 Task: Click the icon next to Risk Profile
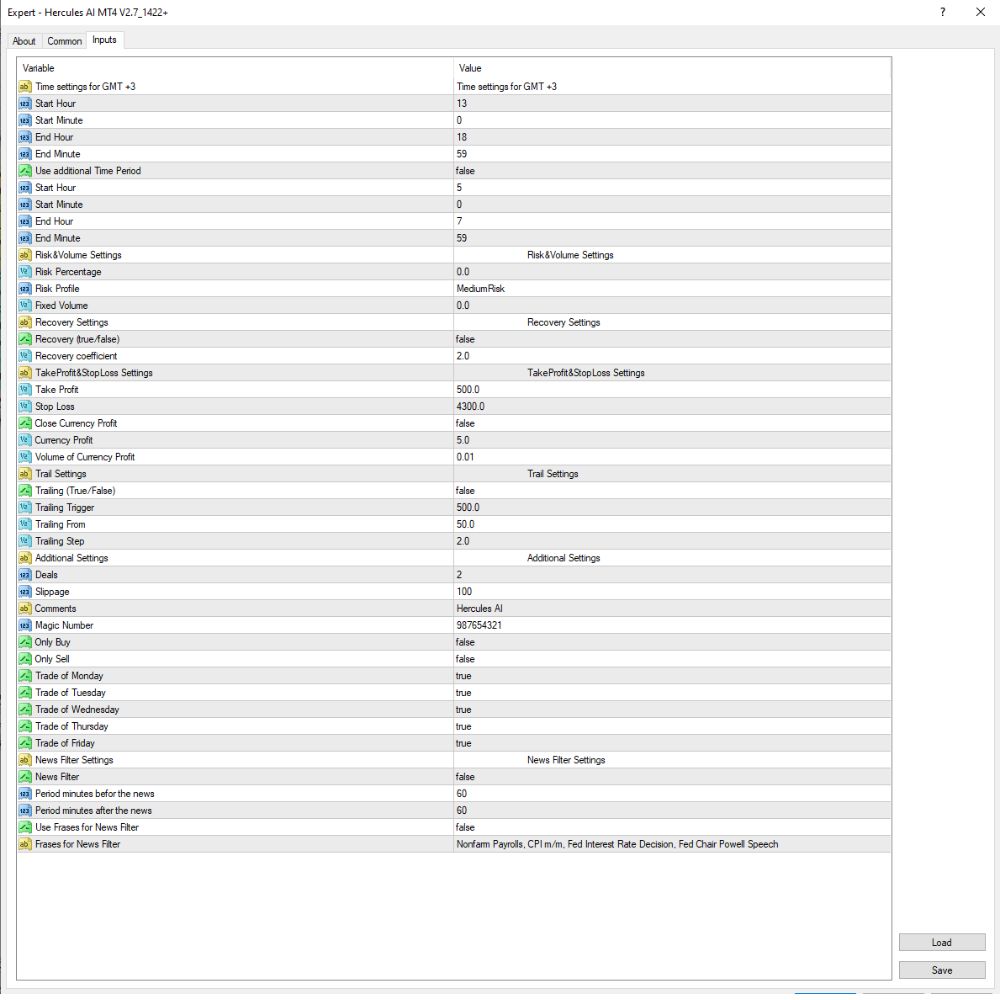click(25, 288)
